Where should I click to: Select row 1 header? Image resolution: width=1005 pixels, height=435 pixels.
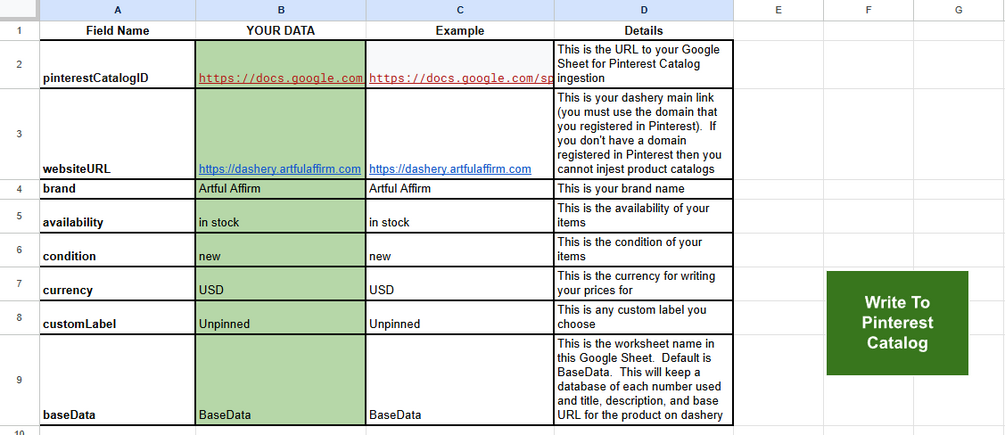pos(19,31)
